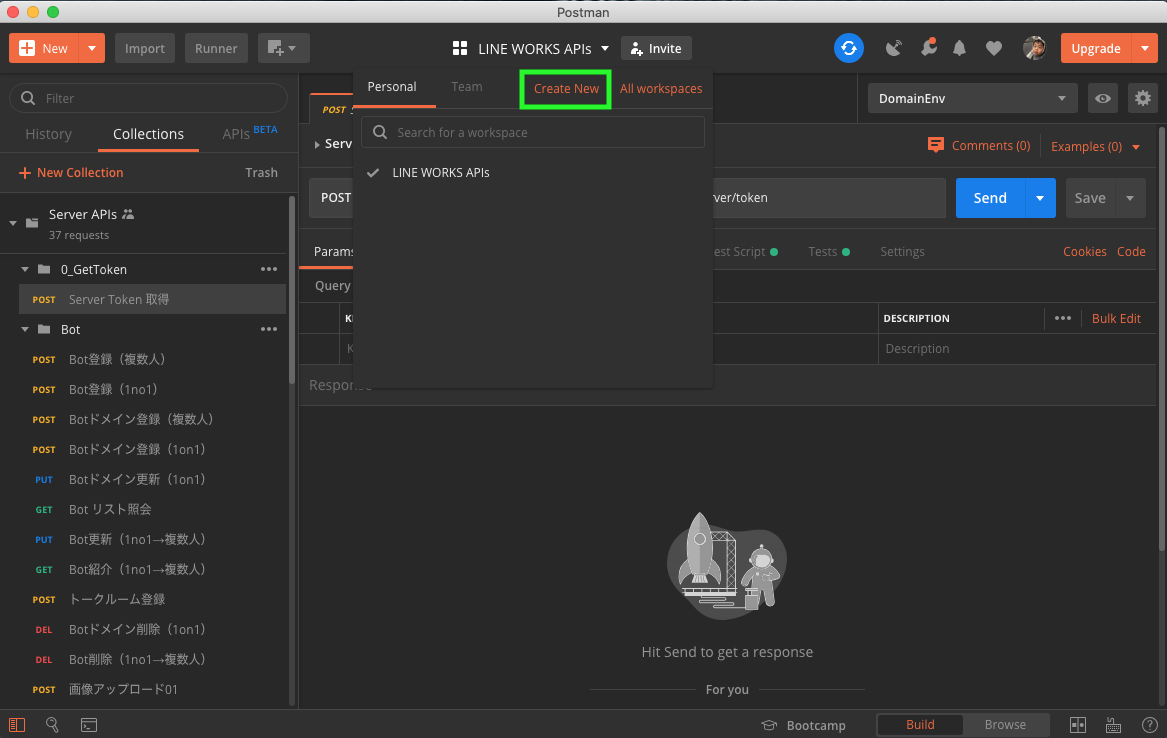Click the search icon in the status bar
Image resolution: width=1167 pixels, height=738 pixels.
point(52,724)
